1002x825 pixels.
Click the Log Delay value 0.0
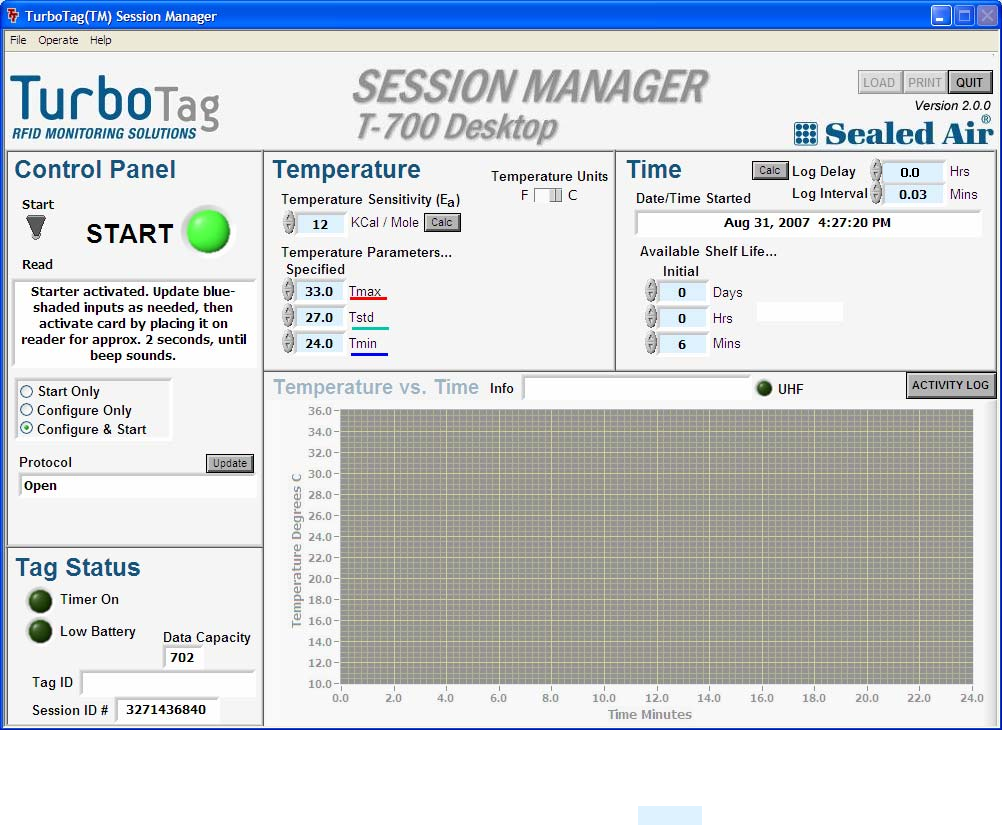[912, 173]
